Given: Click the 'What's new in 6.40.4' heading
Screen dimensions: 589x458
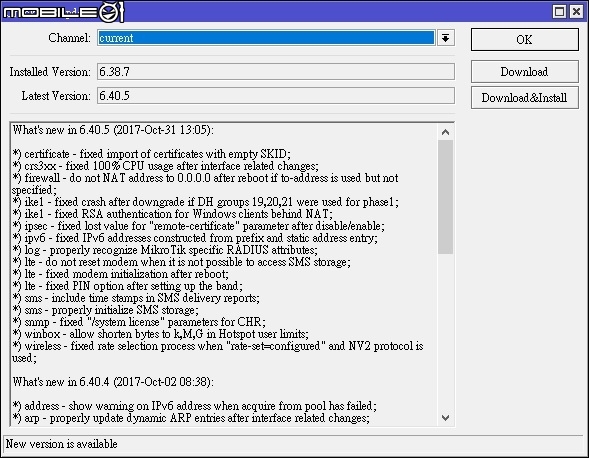Looking at the screenshot, I should click(x=113, y=382).
